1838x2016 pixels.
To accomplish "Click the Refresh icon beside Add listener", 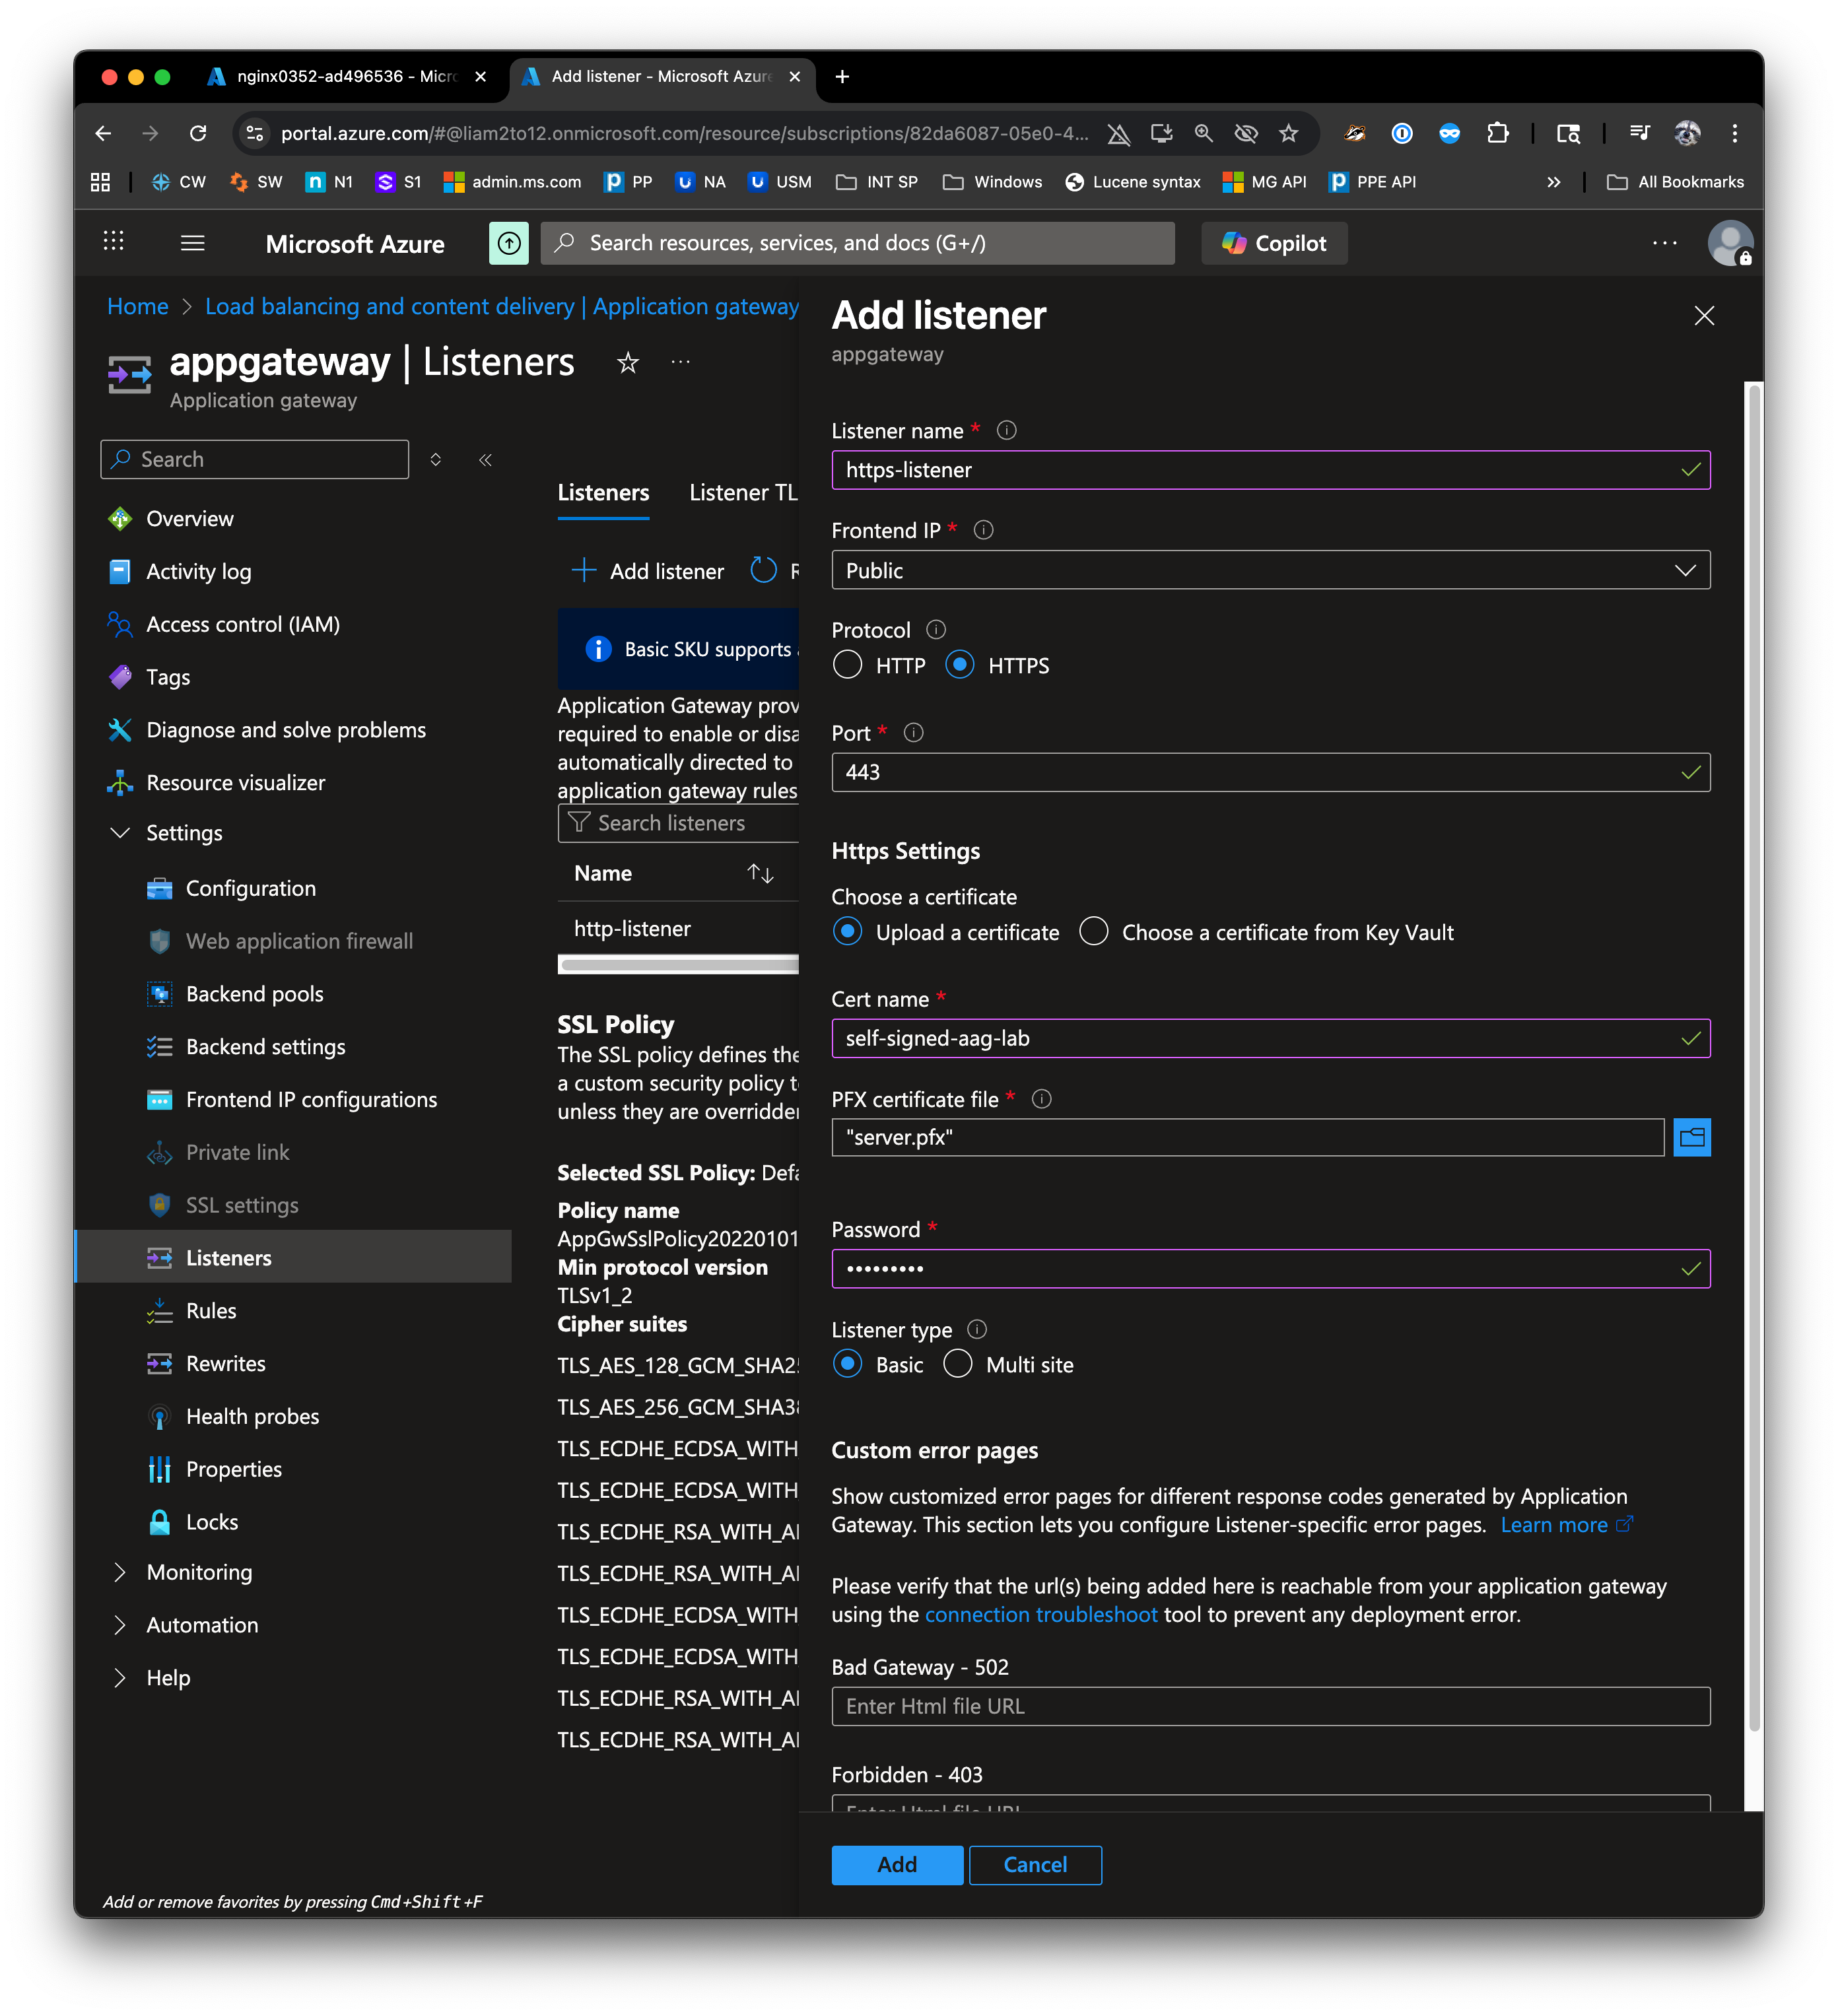I will coord(764,571).
